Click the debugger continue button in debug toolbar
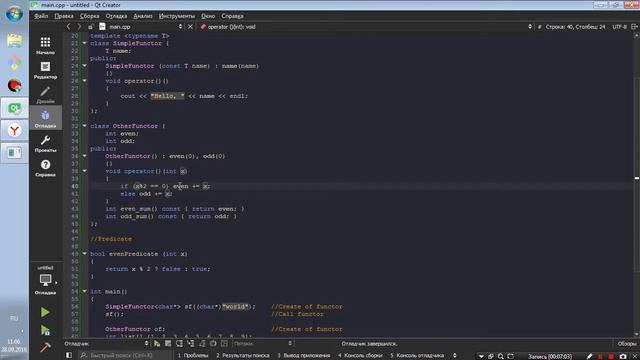Image resolution: width=640 pixels, height=360 pixels. pyautogui.click(x=157, y=344)
